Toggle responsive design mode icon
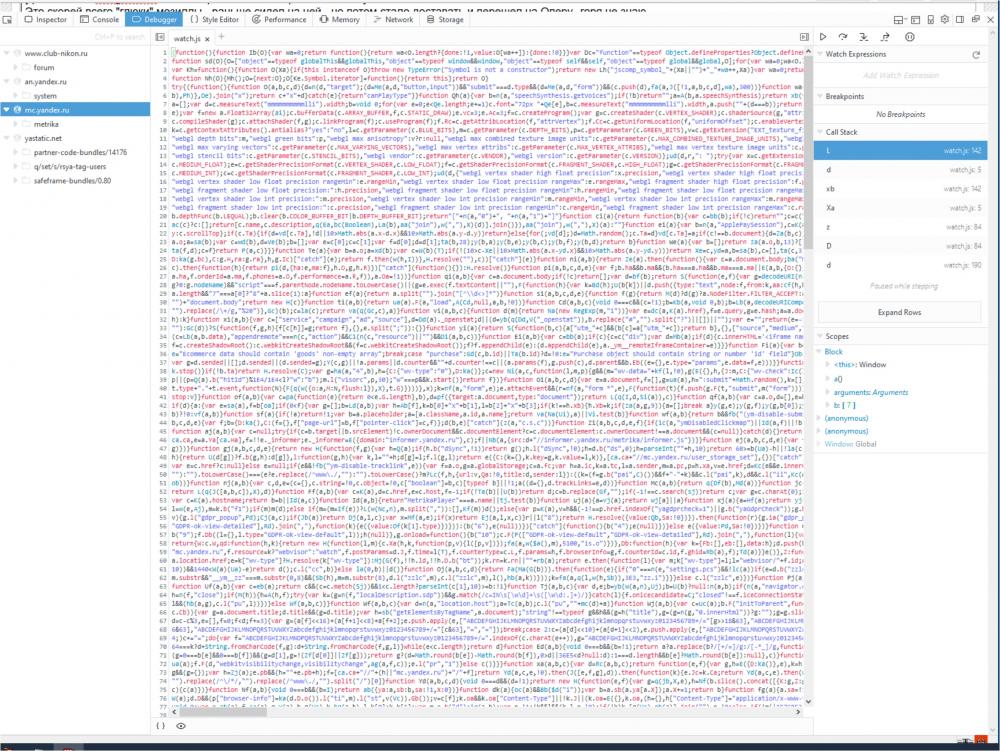 [930, 20]
